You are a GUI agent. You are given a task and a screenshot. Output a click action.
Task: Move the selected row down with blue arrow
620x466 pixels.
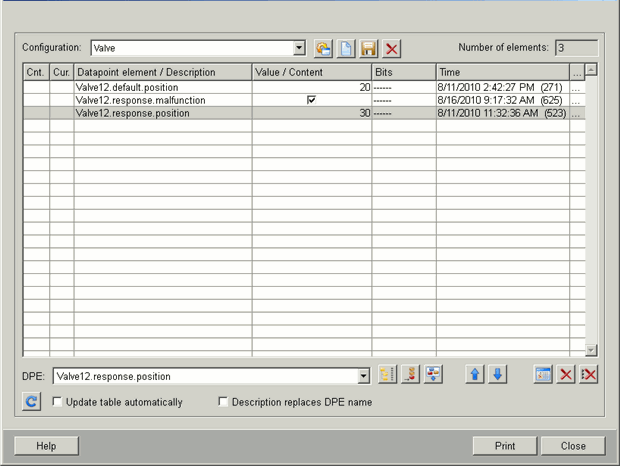coord(497,375)
